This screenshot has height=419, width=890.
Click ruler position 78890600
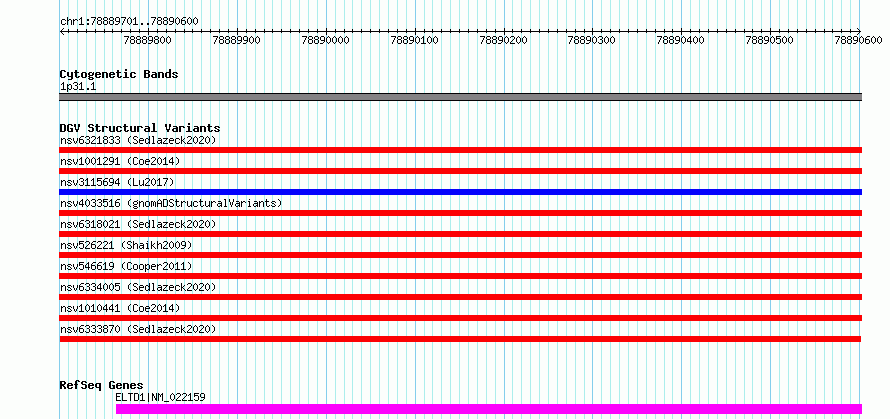(859, 40)
